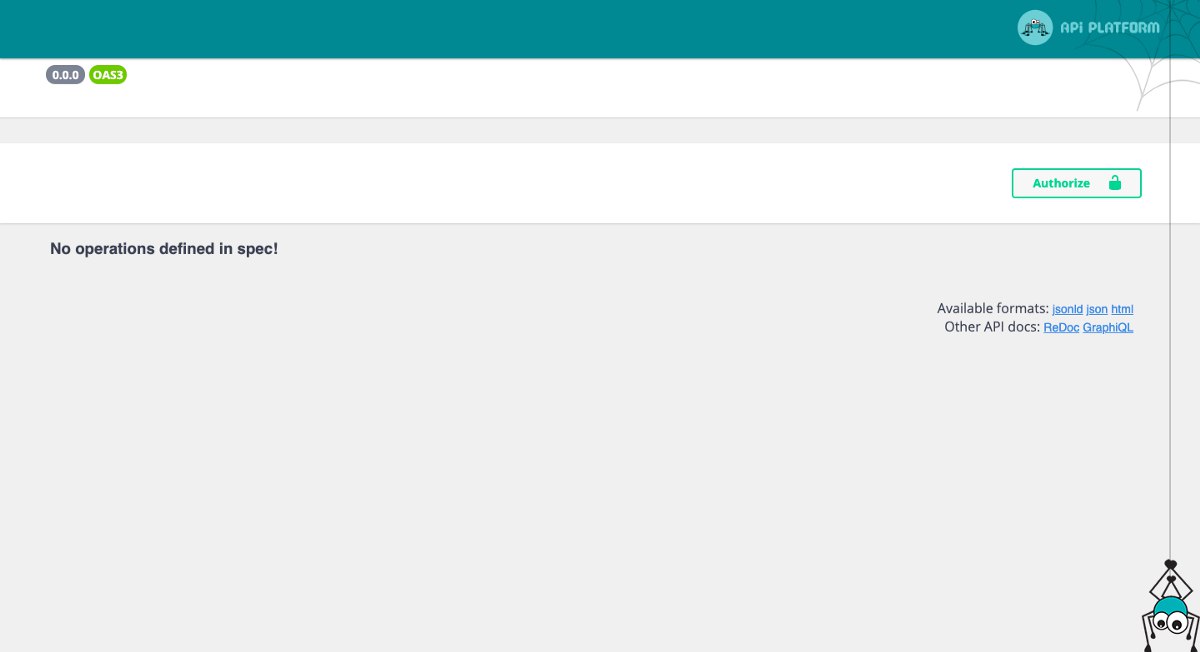
Task: Click the API PLATFORM wordmark text
Action: [1109, 28]
